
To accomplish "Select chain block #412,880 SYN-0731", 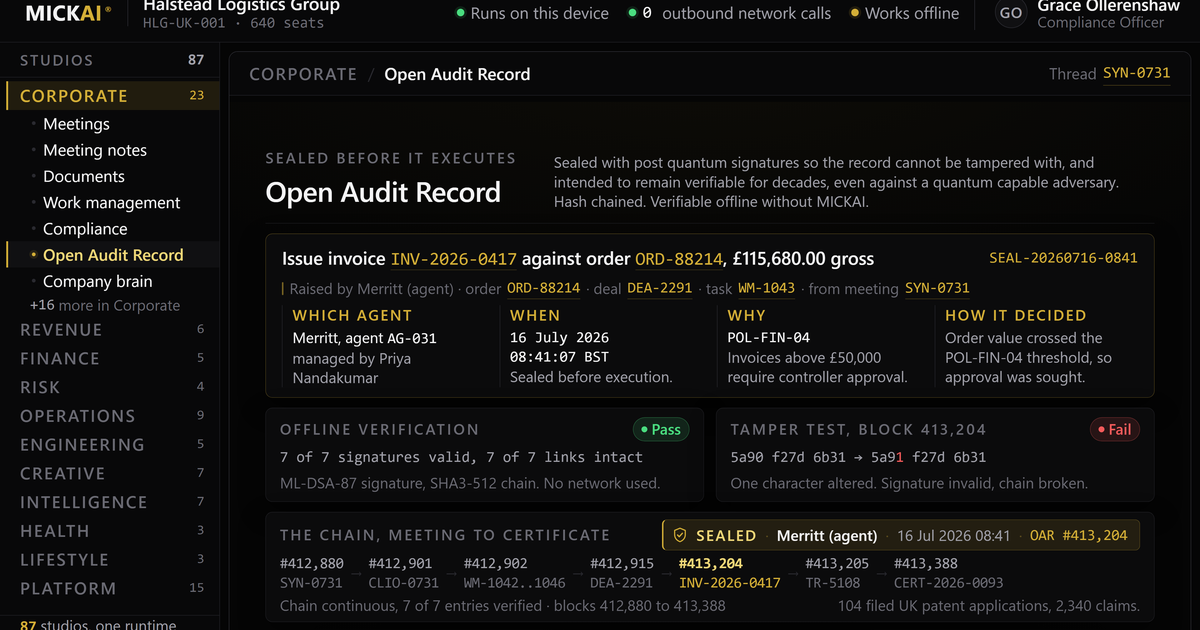I will click(312, 573).
